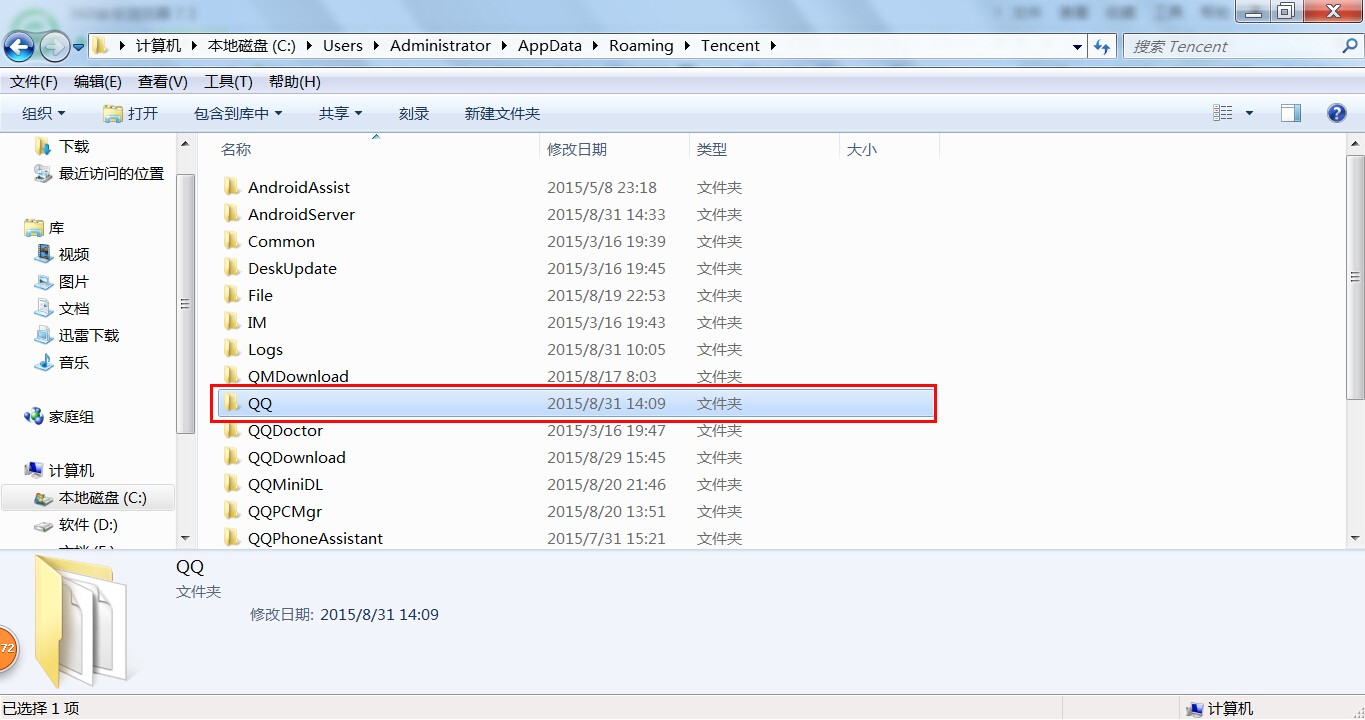The image size is (1365, 720).
Task: Select 软件 (D:) drive
Action: coord(76,524)
